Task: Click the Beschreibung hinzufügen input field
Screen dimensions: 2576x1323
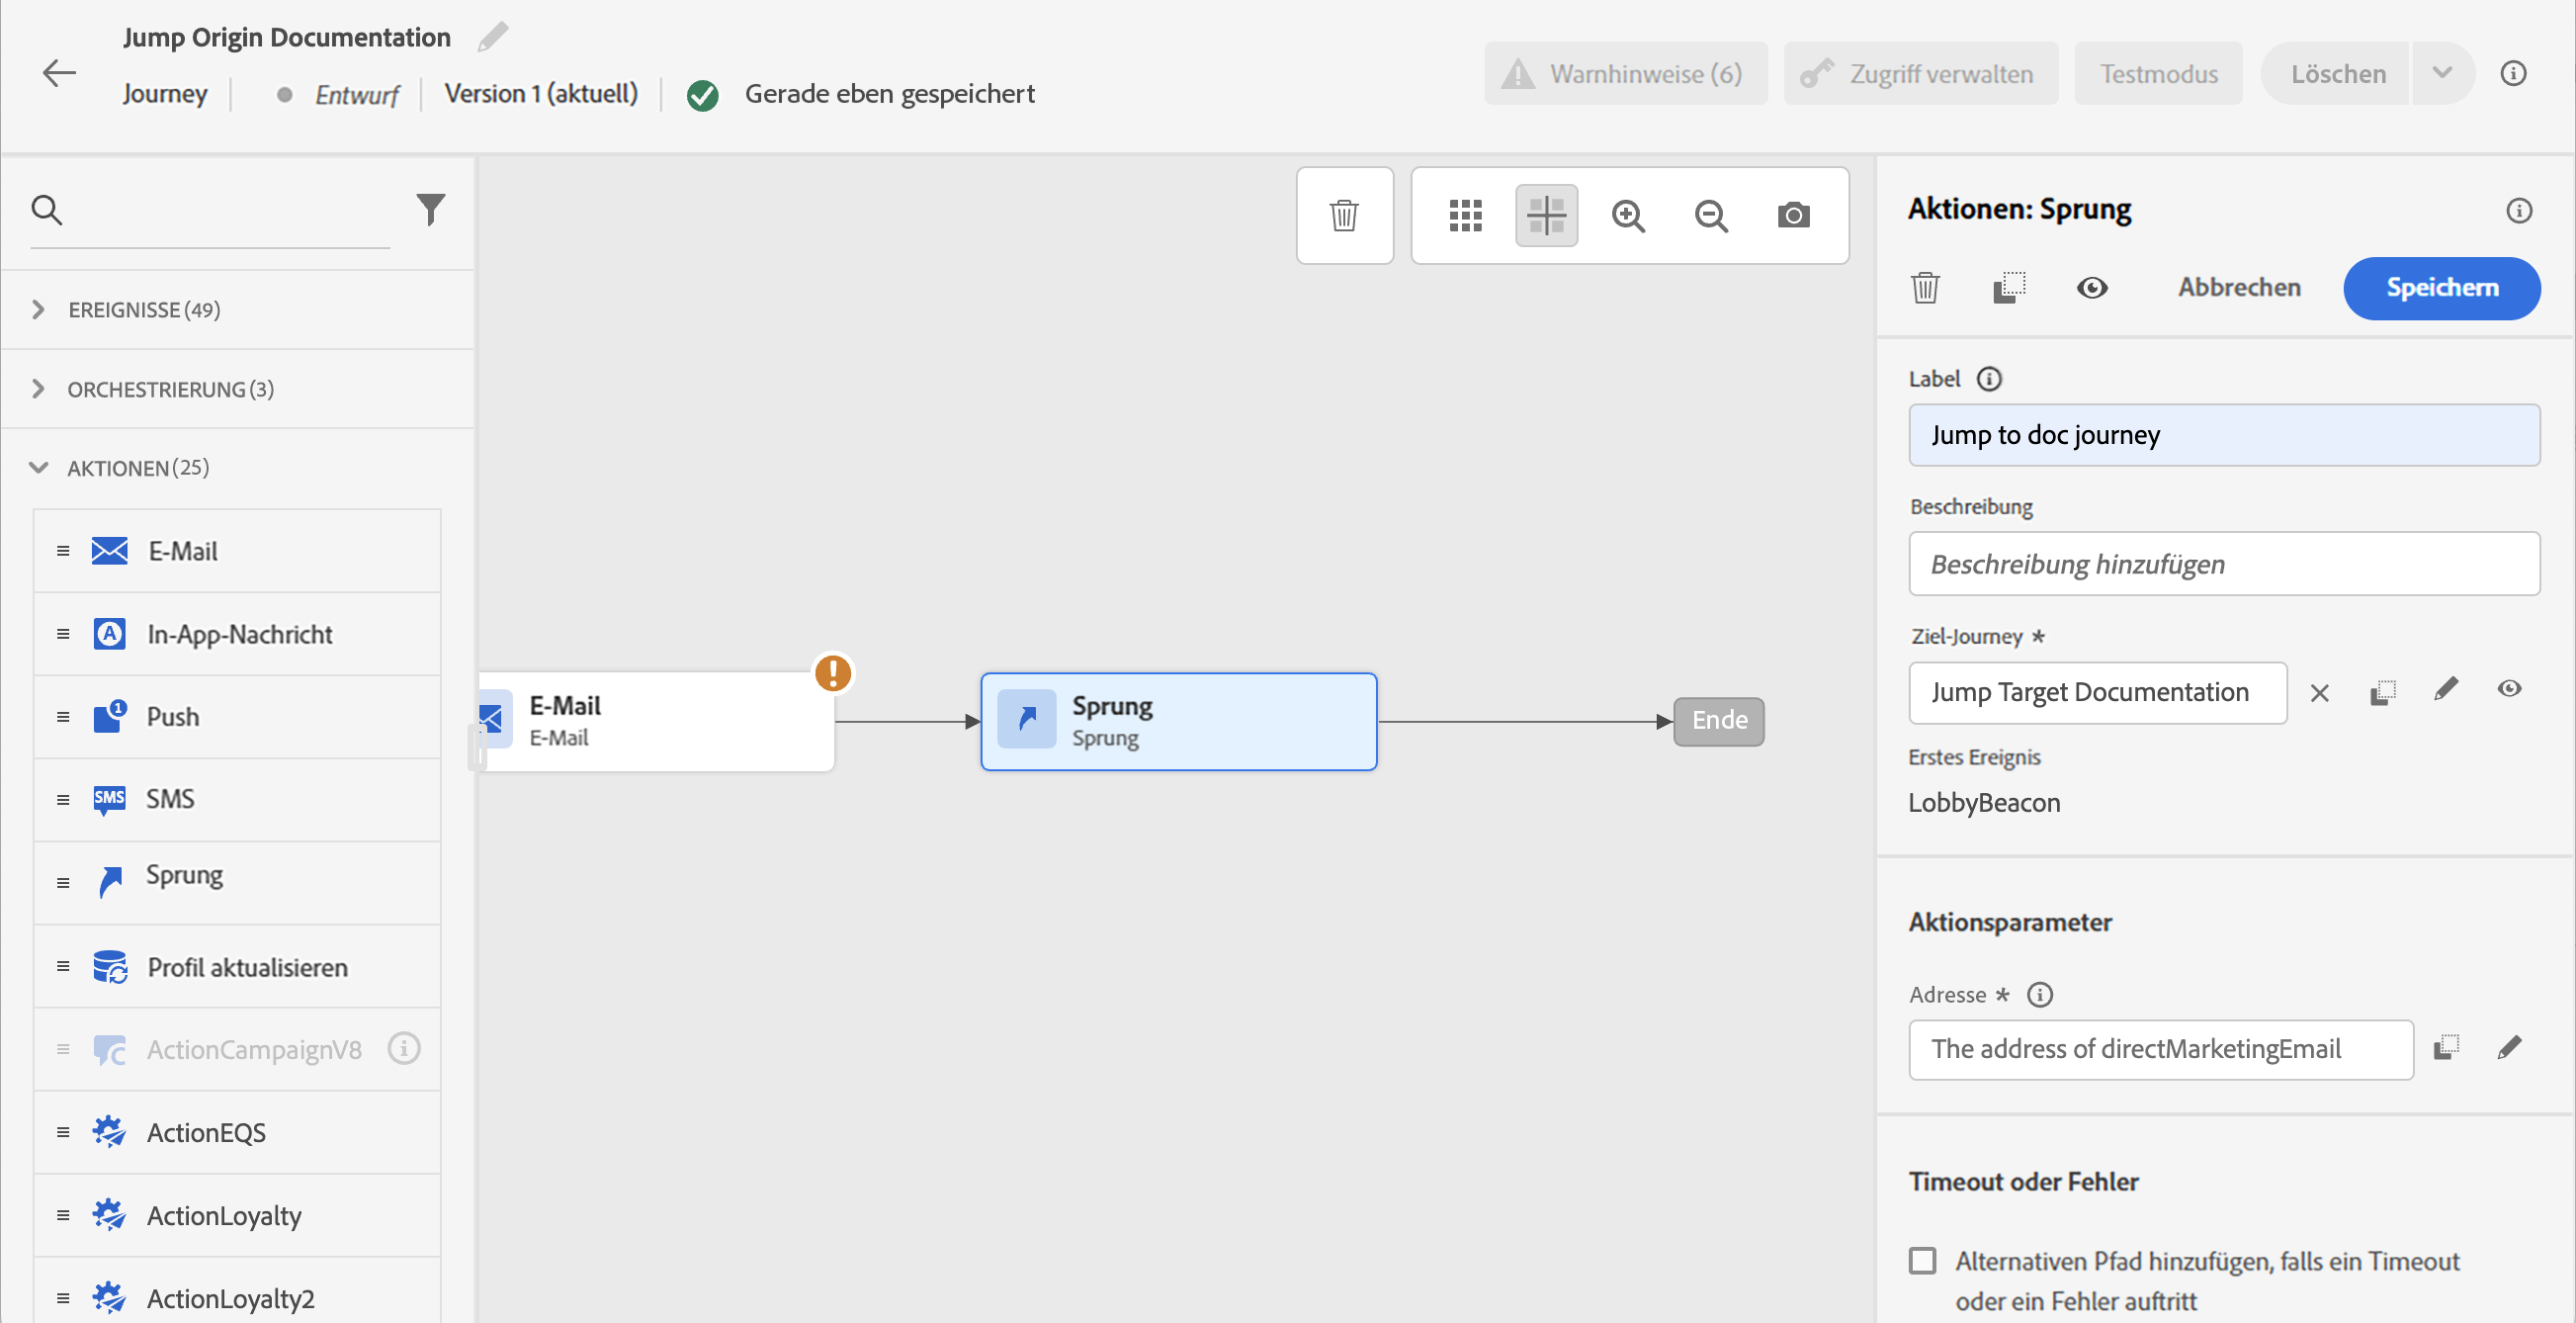Action: tap(2223, 564)
